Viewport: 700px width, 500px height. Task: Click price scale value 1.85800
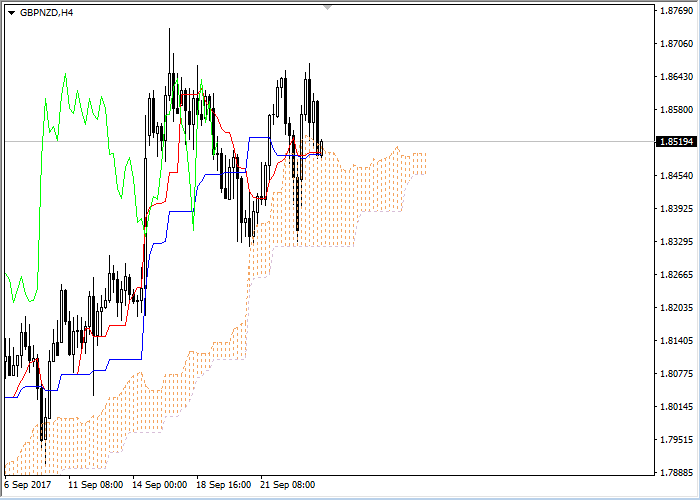pos(676,109)
